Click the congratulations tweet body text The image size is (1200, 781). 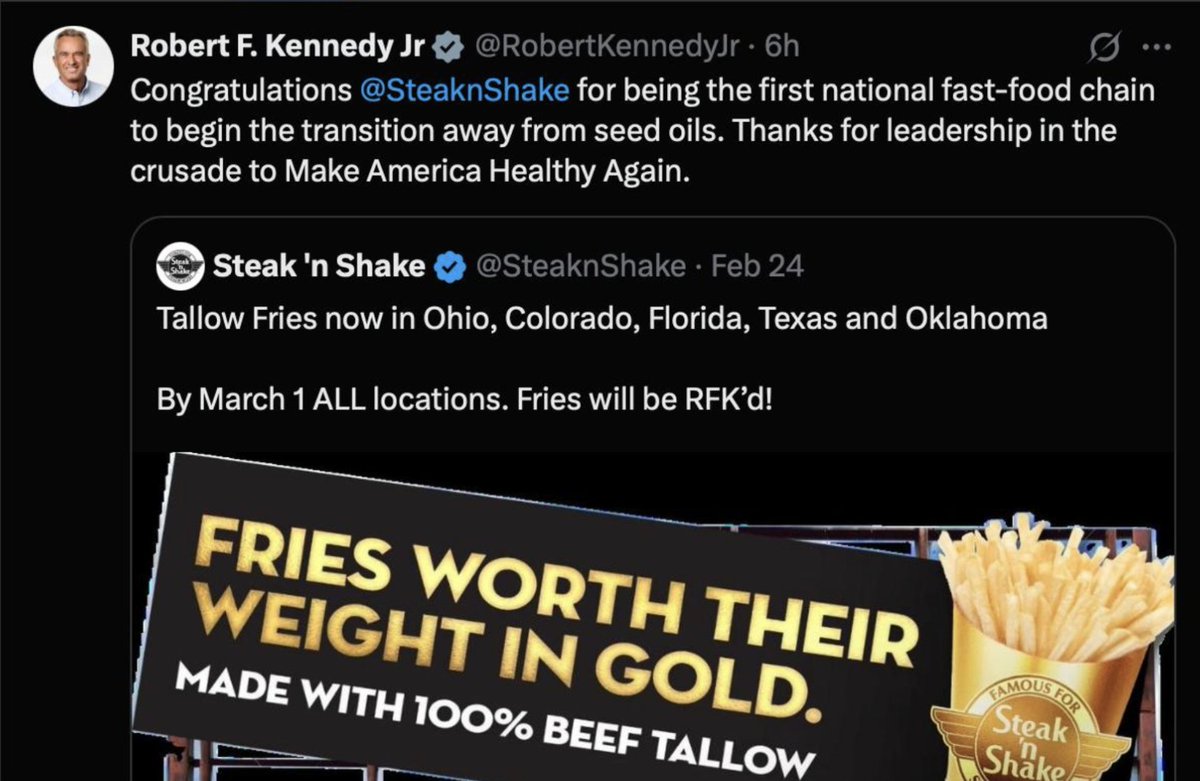643,131
